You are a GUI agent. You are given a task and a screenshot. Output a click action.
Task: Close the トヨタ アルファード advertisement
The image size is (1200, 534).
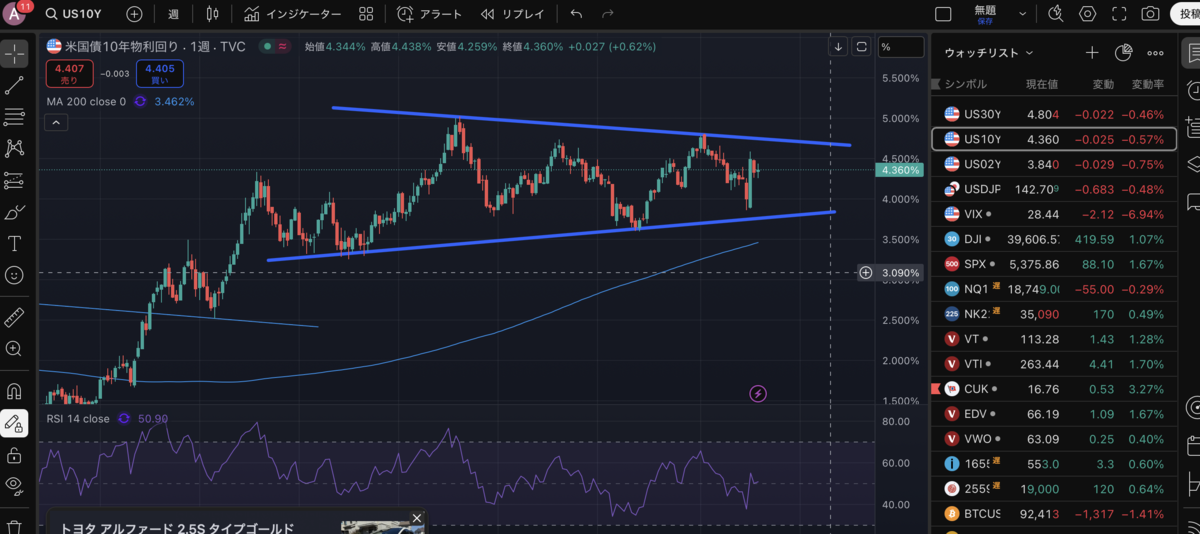[x=418, y=518]
